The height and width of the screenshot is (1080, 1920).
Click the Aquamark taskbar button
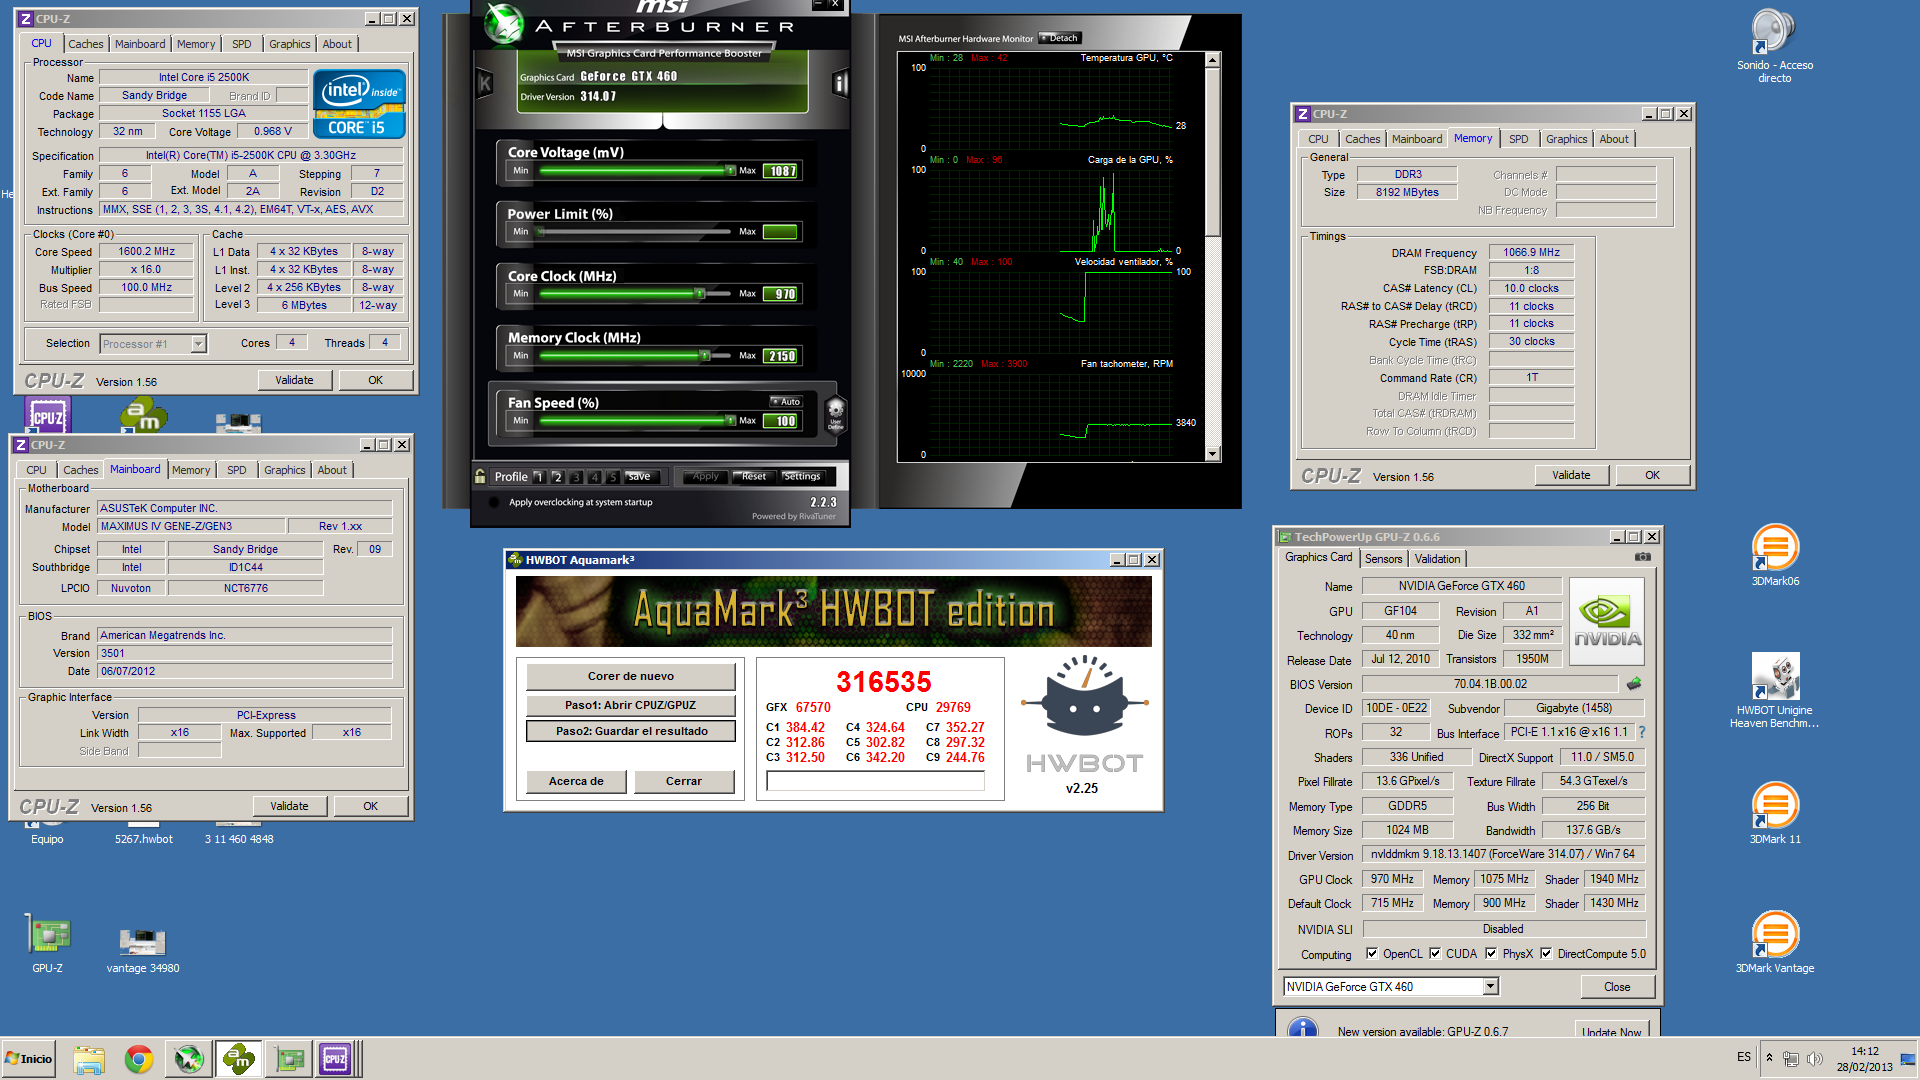coord(239,1059)
